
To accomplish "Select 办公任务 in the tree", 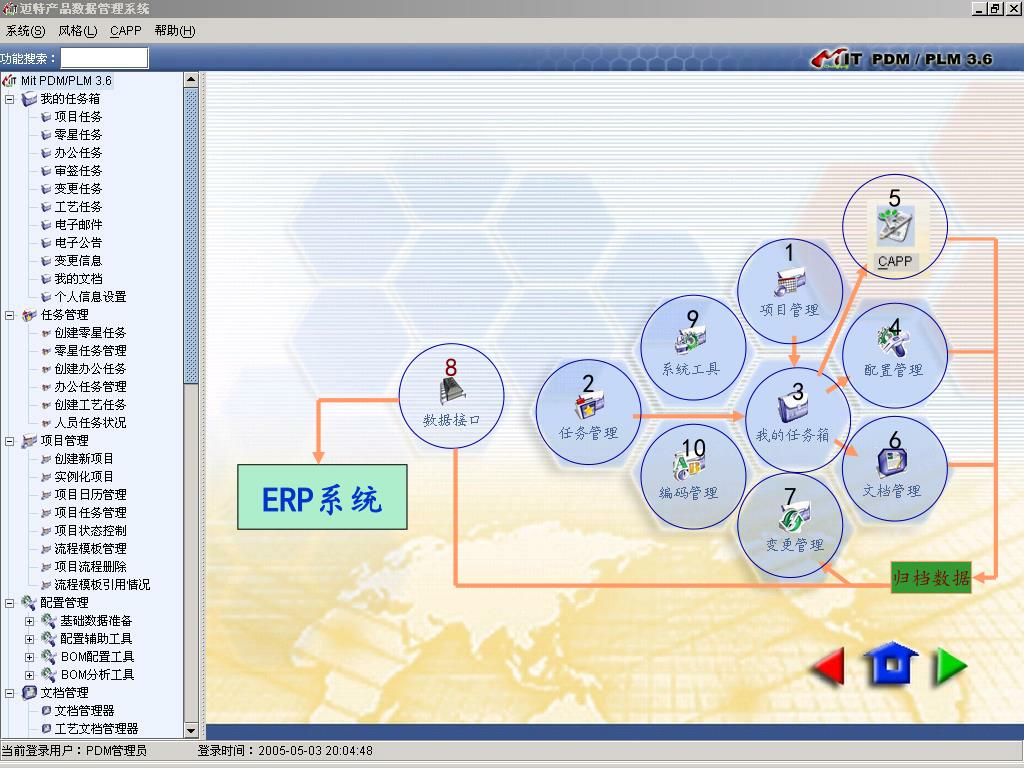I will (x=78, y=153).
